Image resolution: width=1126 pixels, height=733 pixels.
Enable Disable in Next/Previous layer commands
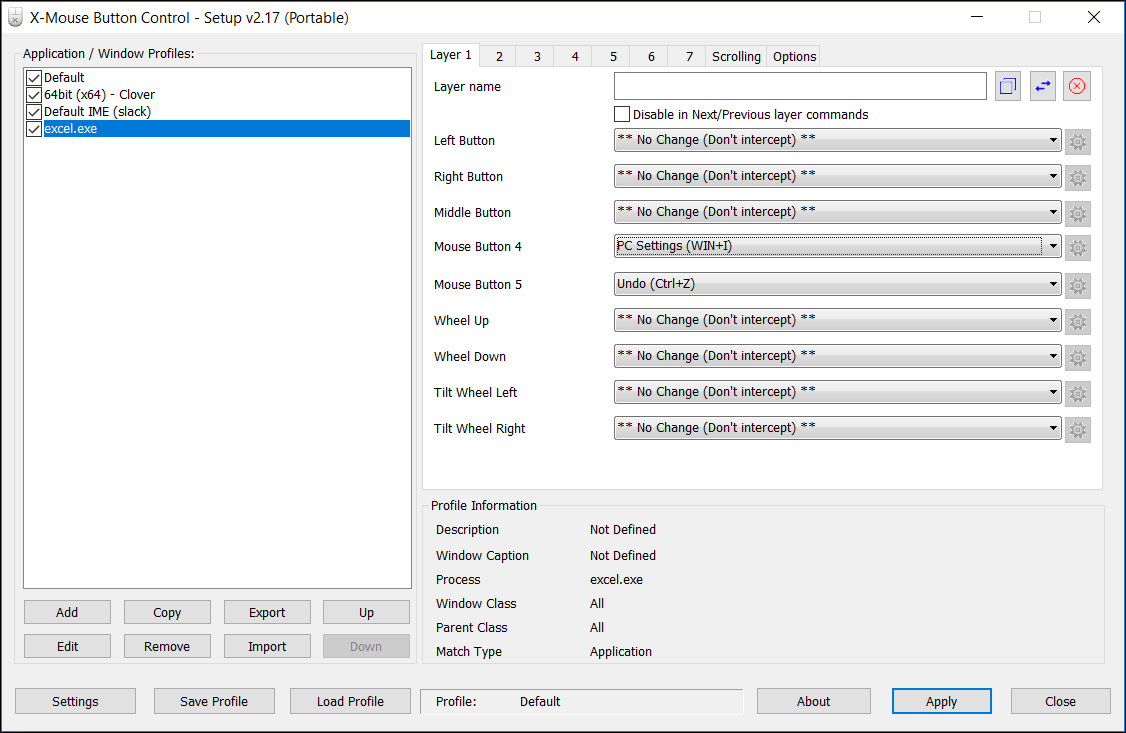coord(622,114)
